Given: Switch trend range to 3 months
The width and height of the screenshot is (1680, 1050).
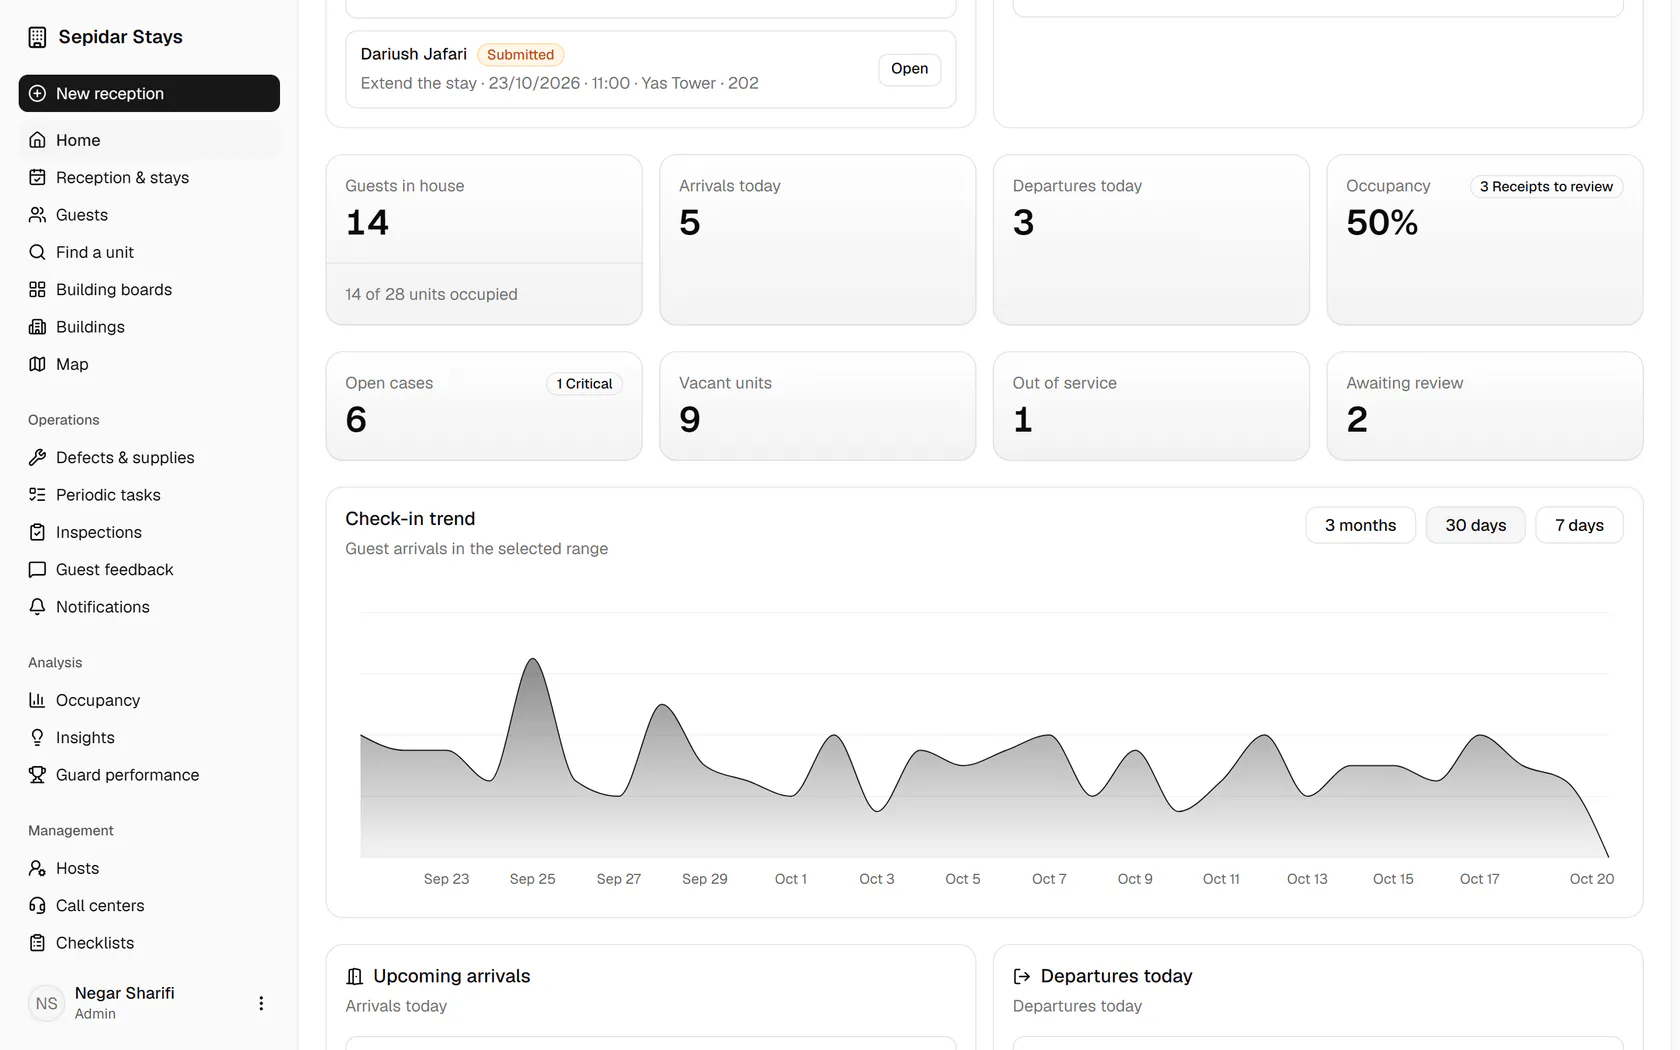Looking at the screenshot, I should tap(1360, 525).
